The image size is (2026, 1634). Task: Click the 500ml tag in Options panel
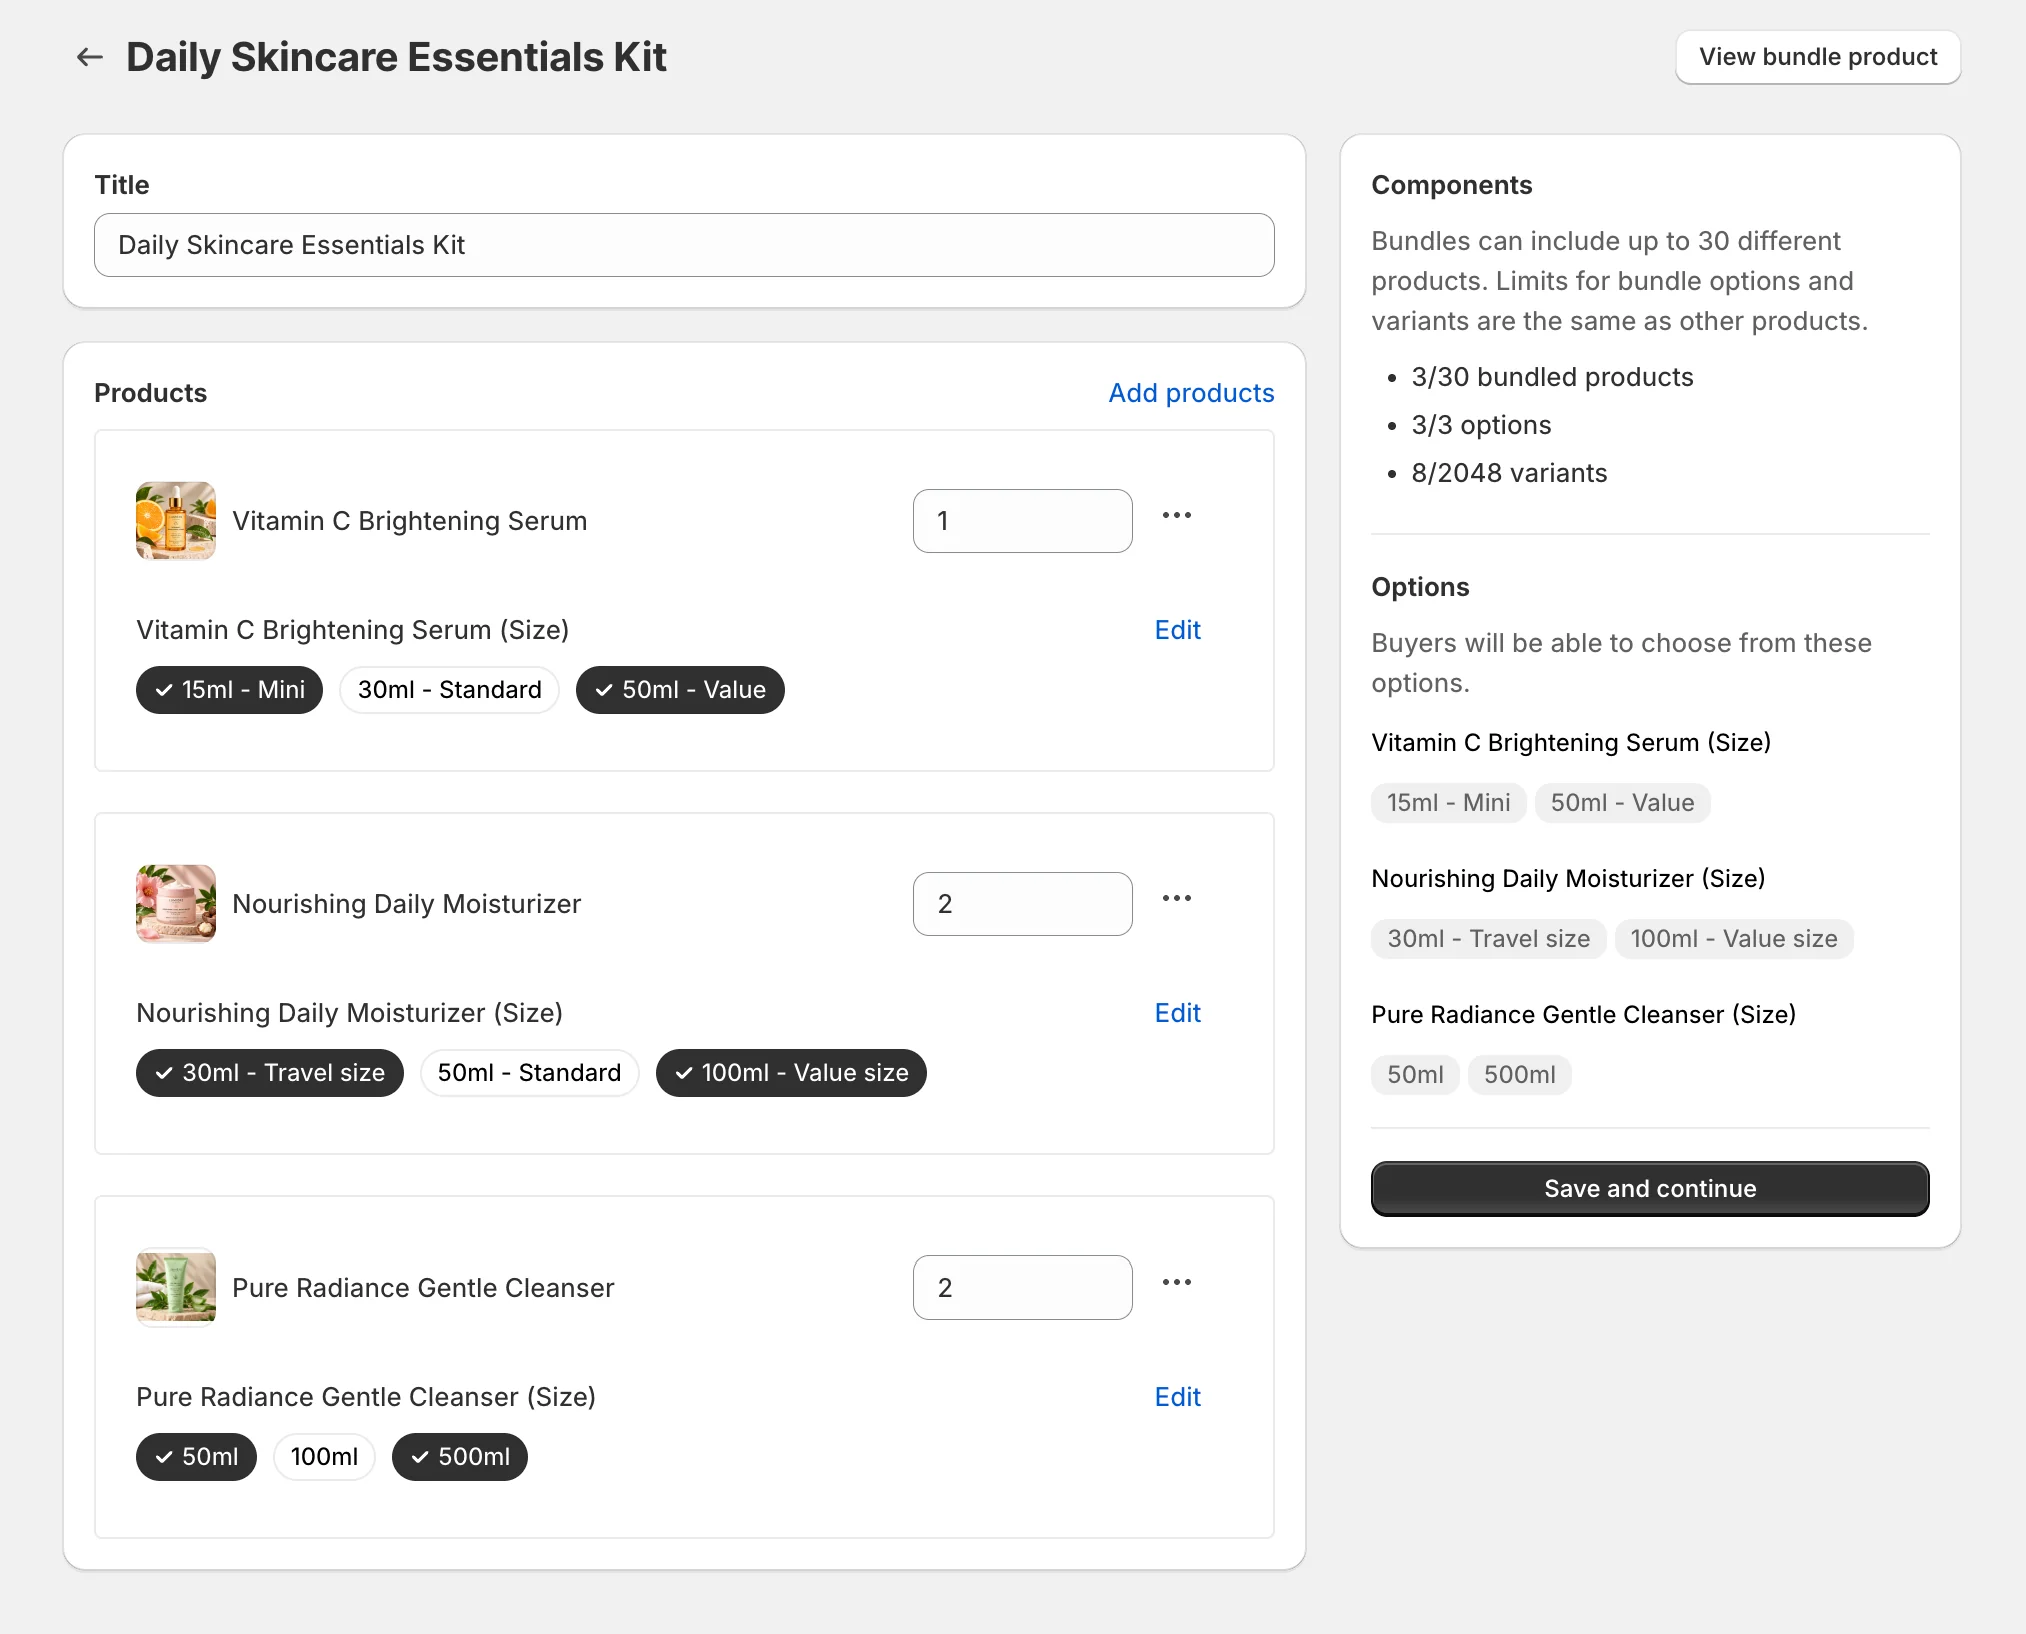[1519, 1075]
